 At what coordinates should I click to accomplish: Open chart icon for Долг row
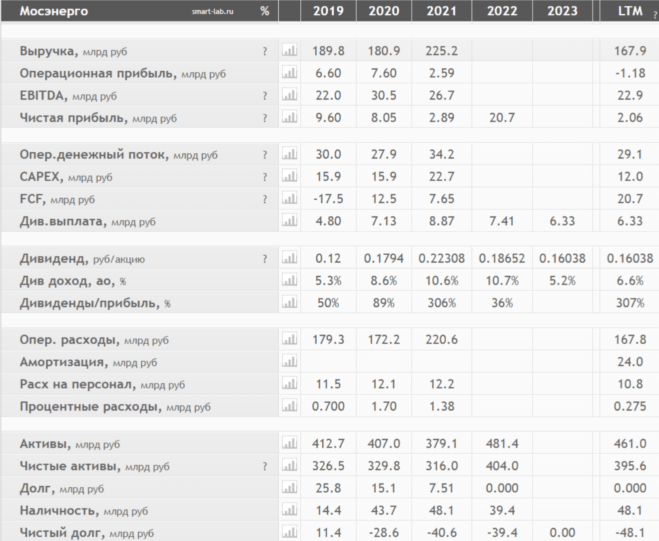click(290, 488)
